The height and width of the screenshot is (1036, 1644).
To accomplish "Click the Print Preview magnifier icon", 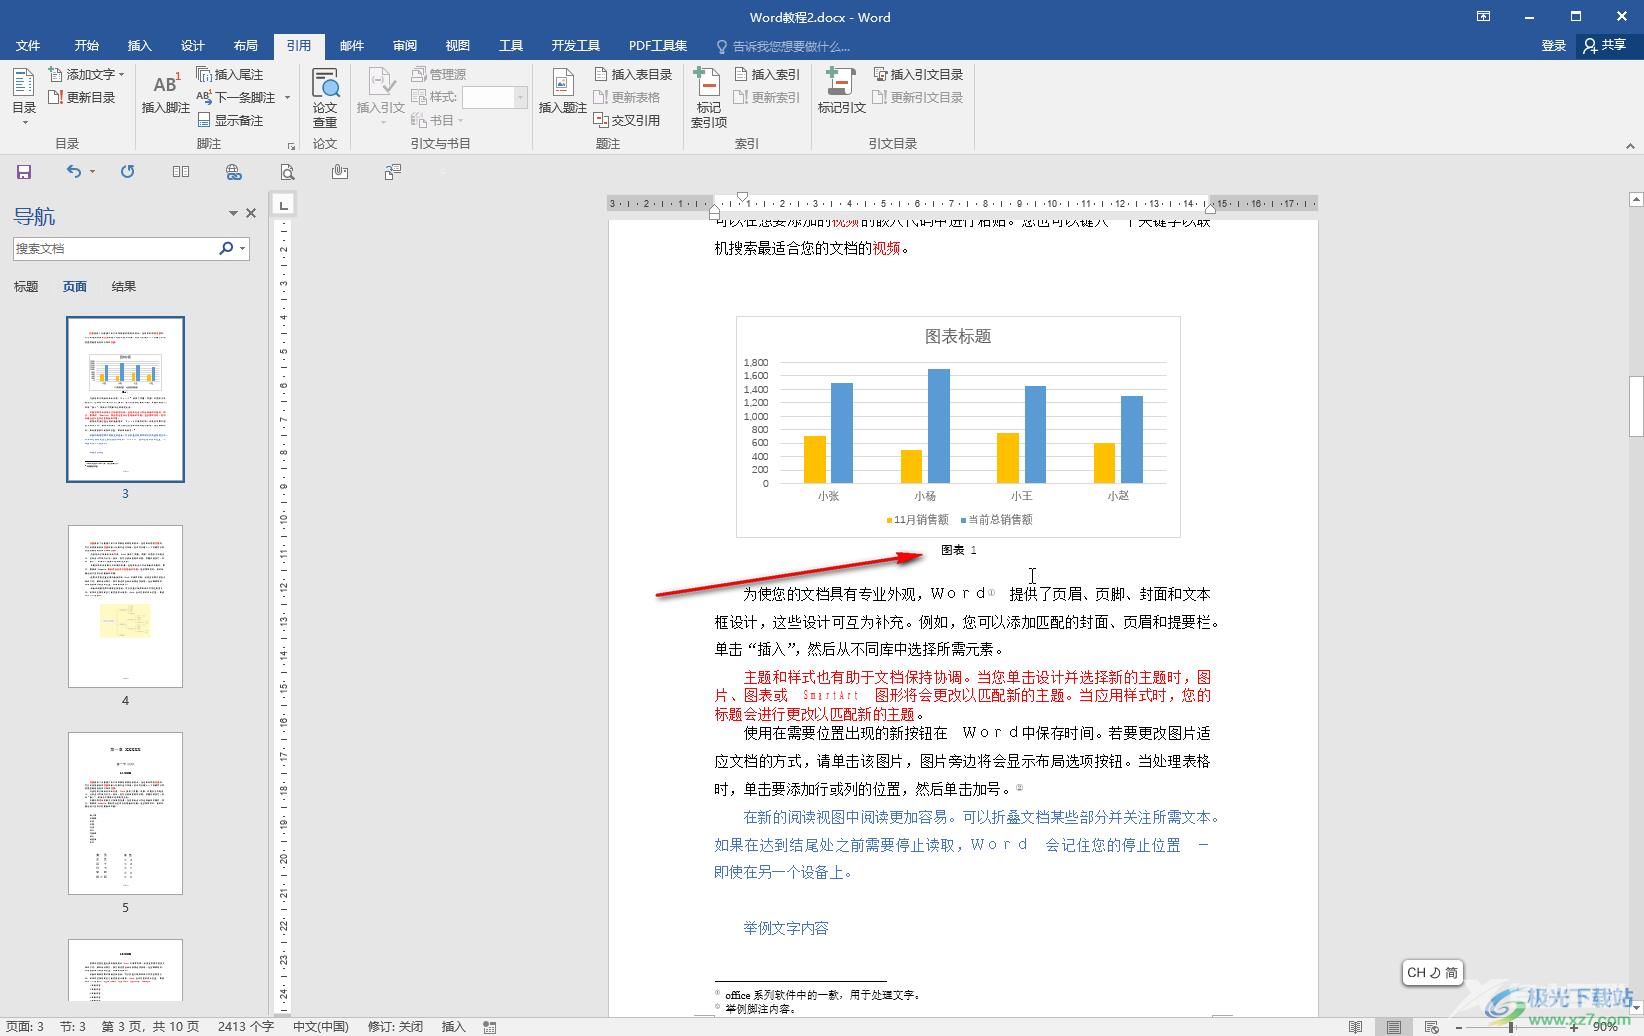I will tap(287, 172).
